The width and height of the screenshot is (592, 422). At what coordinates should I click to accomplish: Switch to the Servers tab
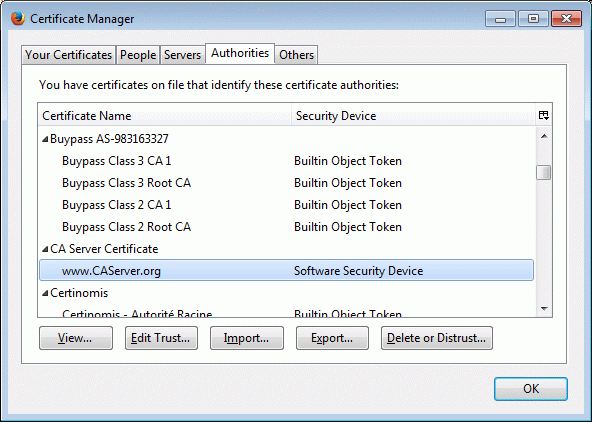point(182,55)
